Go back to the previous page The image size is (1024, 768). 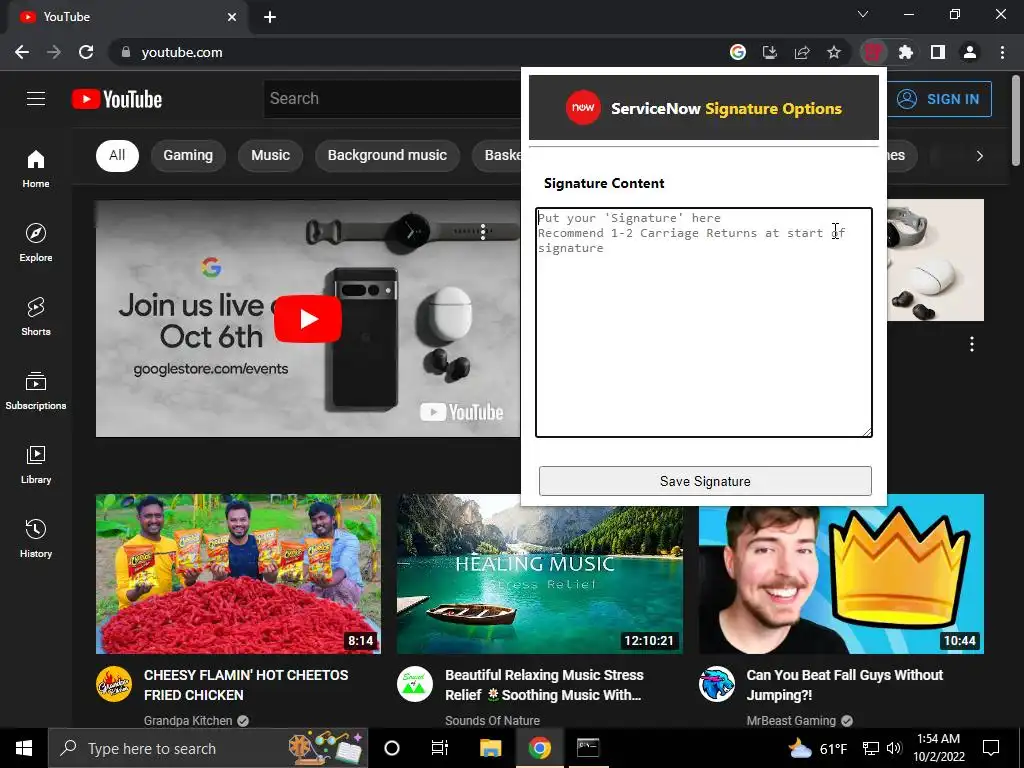22,52
